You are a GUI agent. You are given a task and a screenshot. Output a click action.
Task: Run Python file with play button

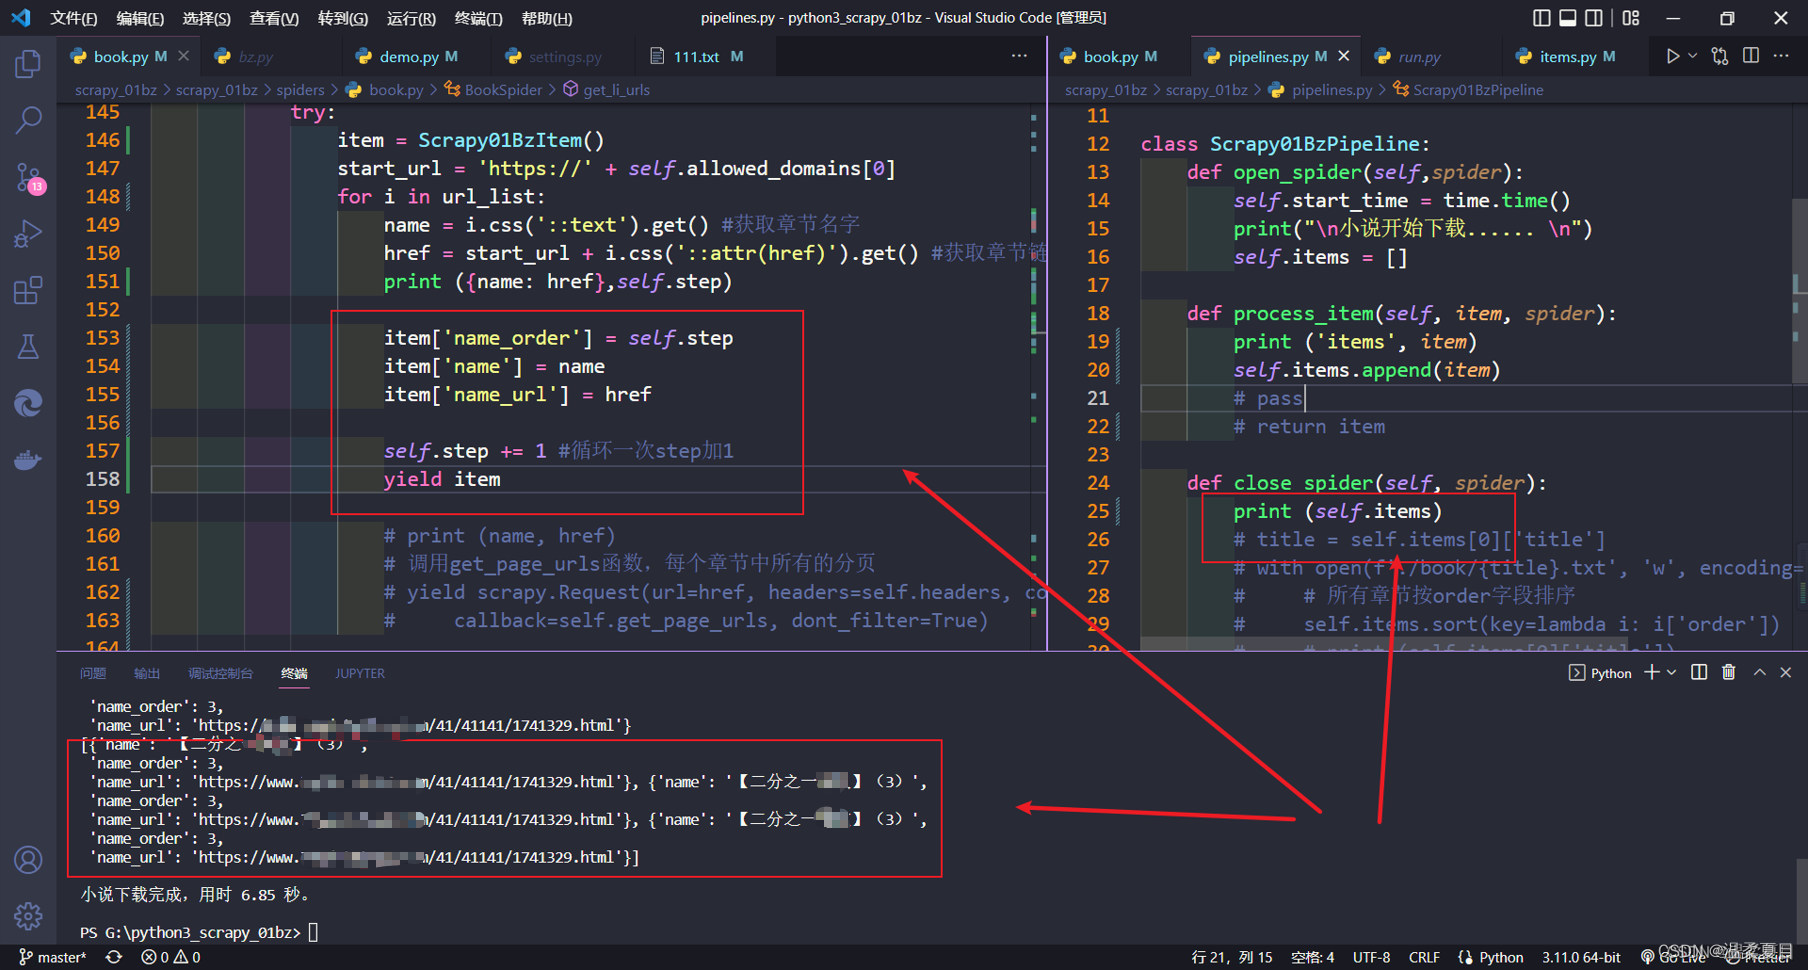pyautogui.click(x=1672, y=56)
